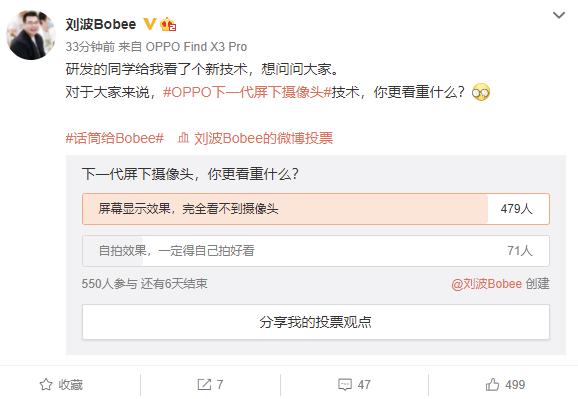The height and width of the screenshot is (399, 578).
Task: Click the repost share icon
Action: point(204,385)
